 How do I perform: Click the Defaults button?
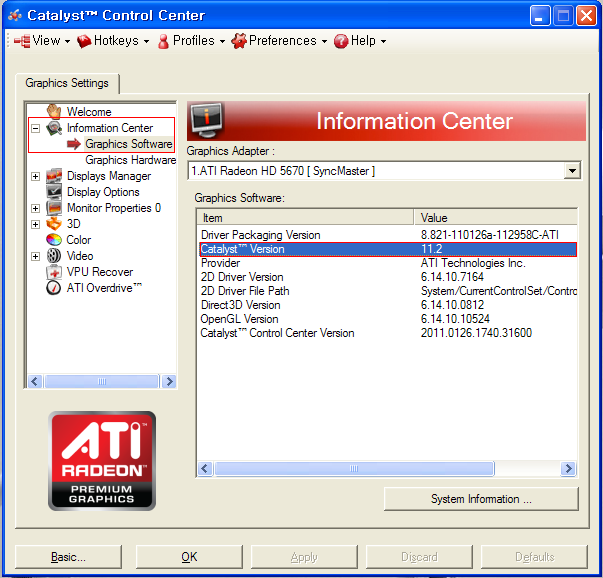click(x=535, y=557)
